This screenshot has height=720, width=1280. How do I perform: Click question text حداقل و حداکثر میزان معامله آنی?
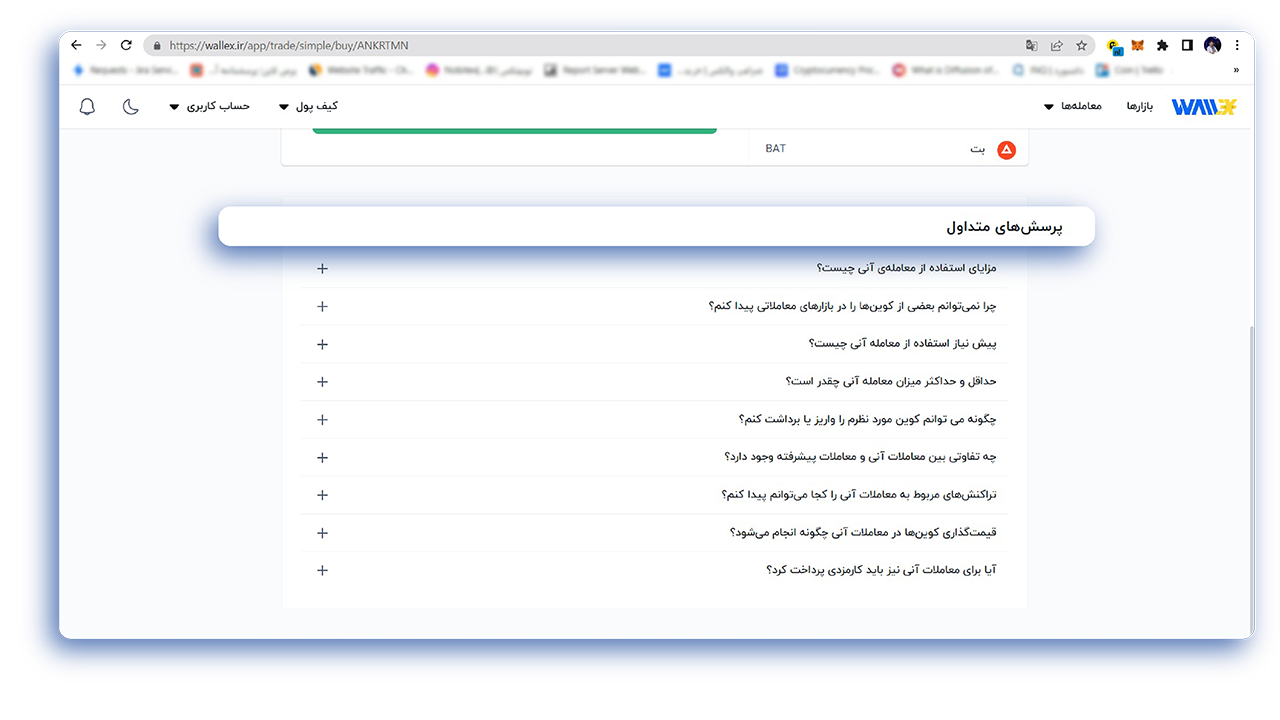(x=891, y=382)
